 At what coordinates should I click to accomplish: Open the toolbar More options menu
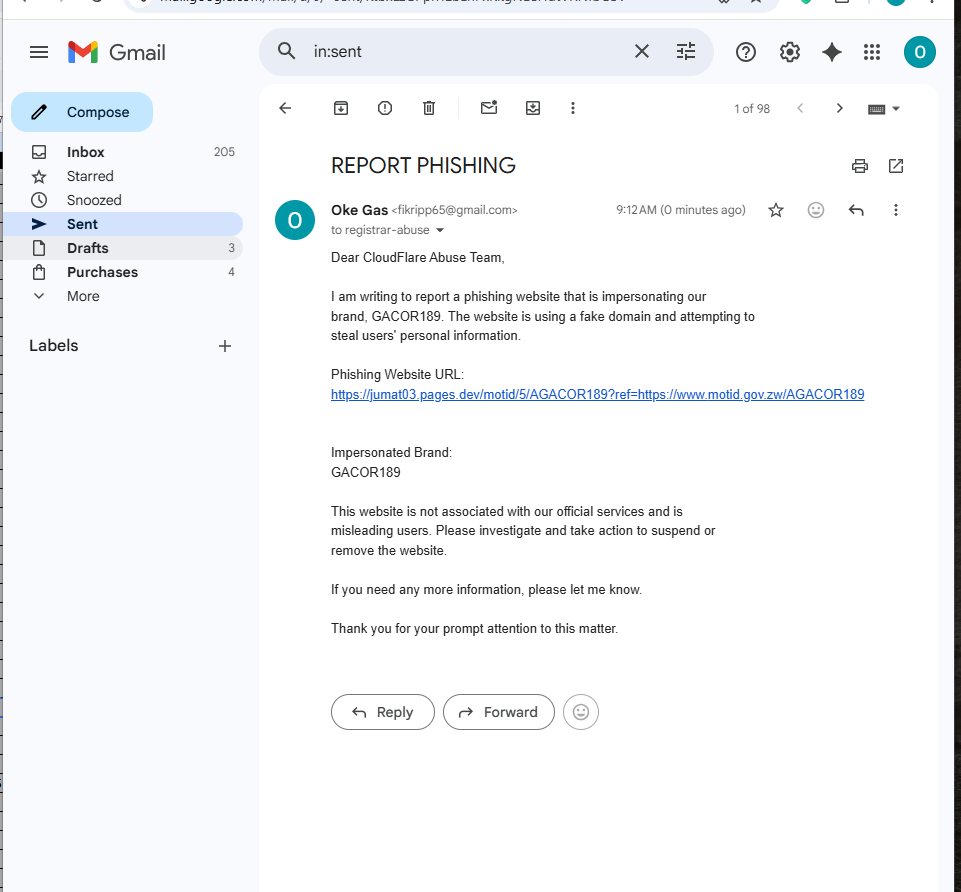tap(573, 109)
